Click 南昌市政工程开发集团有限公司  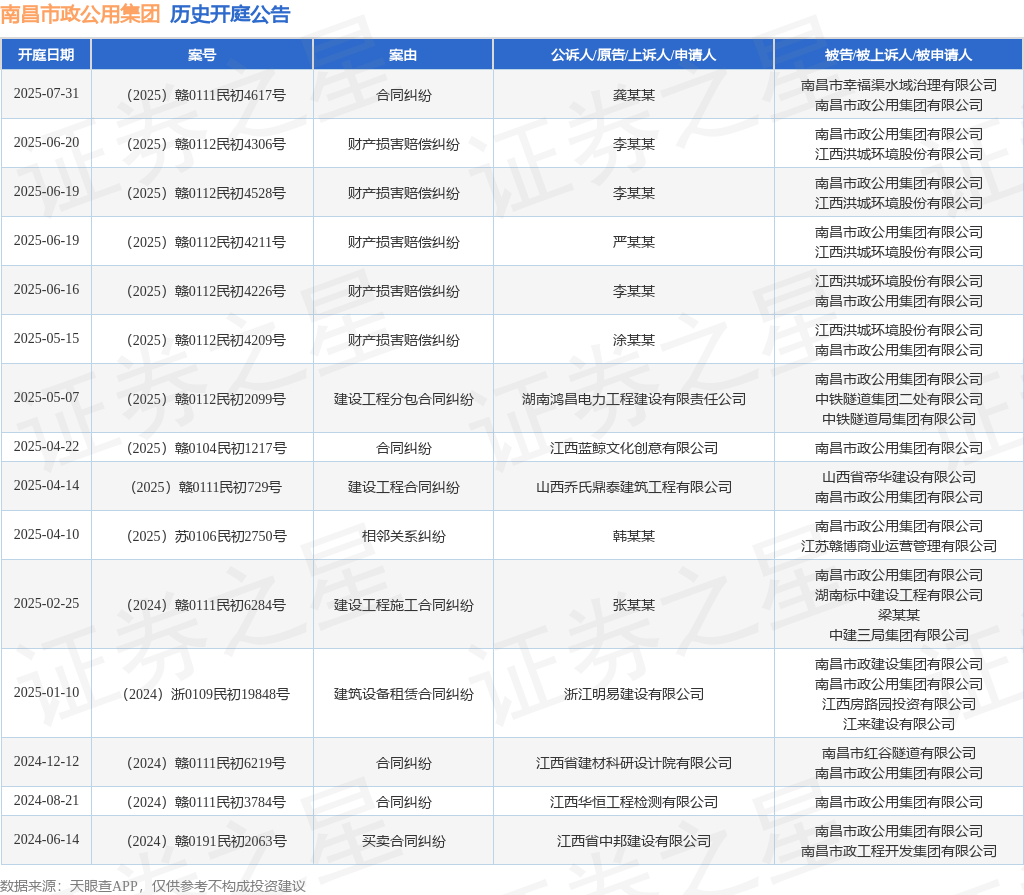(x=899, y=851)
